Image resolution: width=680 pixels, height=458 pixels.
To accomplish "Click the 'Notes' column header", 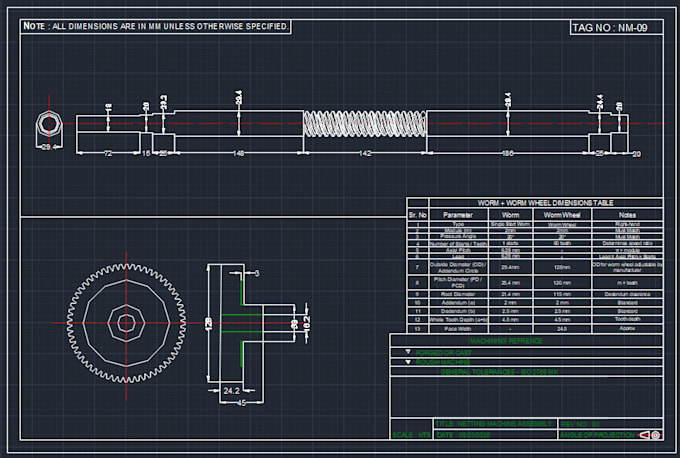I will point(627,215).
